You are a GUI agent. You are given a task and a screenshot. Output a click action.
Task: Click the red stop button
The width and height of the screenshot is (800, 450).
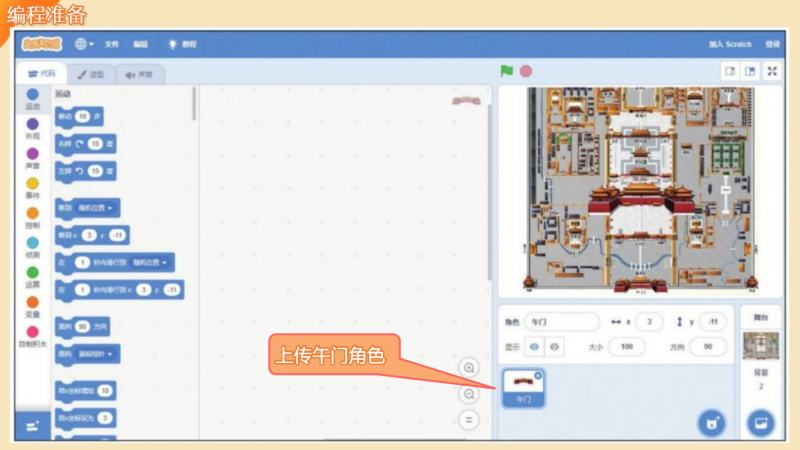pyautogui.click(x=526, y=71)
